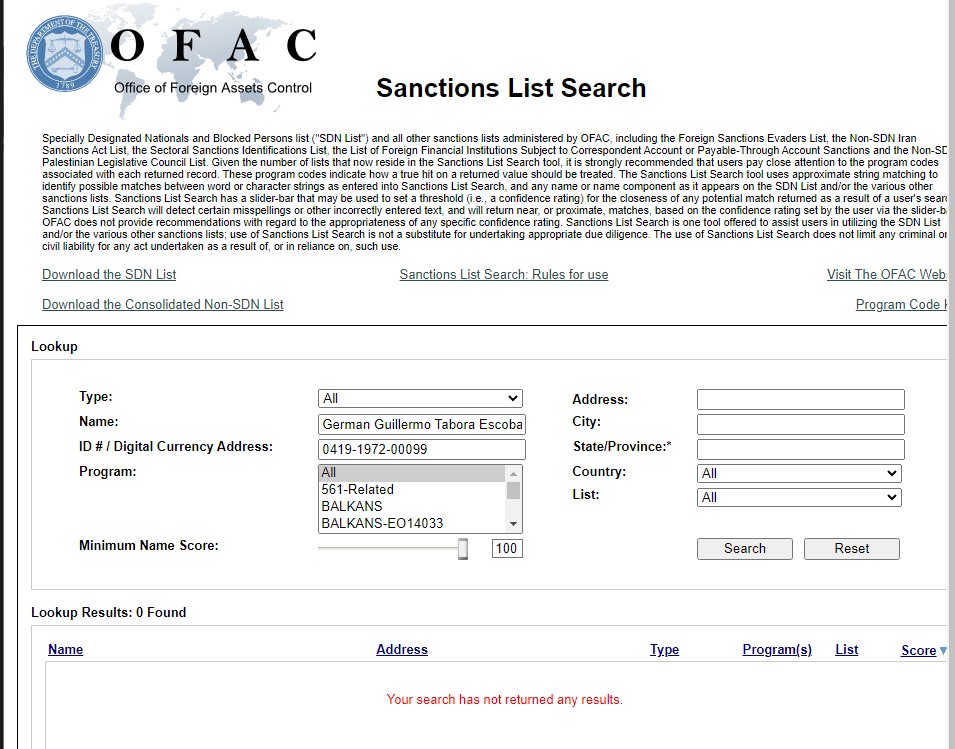The image size is (955, 749).
Task: Download the Consolidated Non-SDN List
Action: (163, 304)
